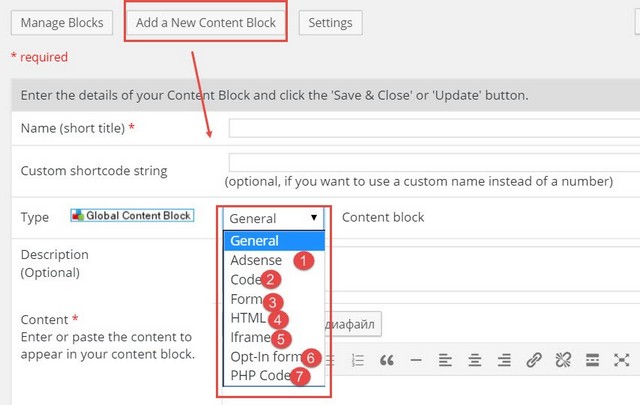
Task: Click the insert link chain icon
Action: [533, 360]
